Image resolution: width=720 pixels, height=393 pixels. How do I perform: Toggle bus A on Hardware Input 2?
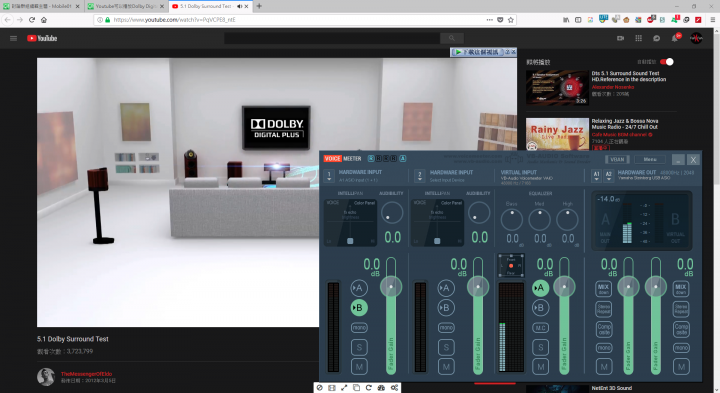coord(446,288)
